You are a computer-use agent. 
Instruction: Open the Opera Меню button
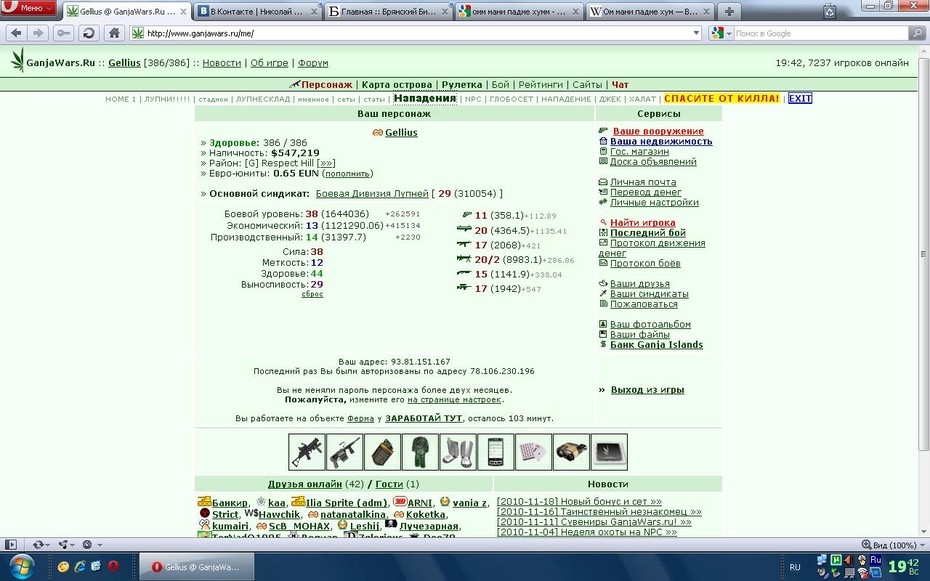coord(29,8)
